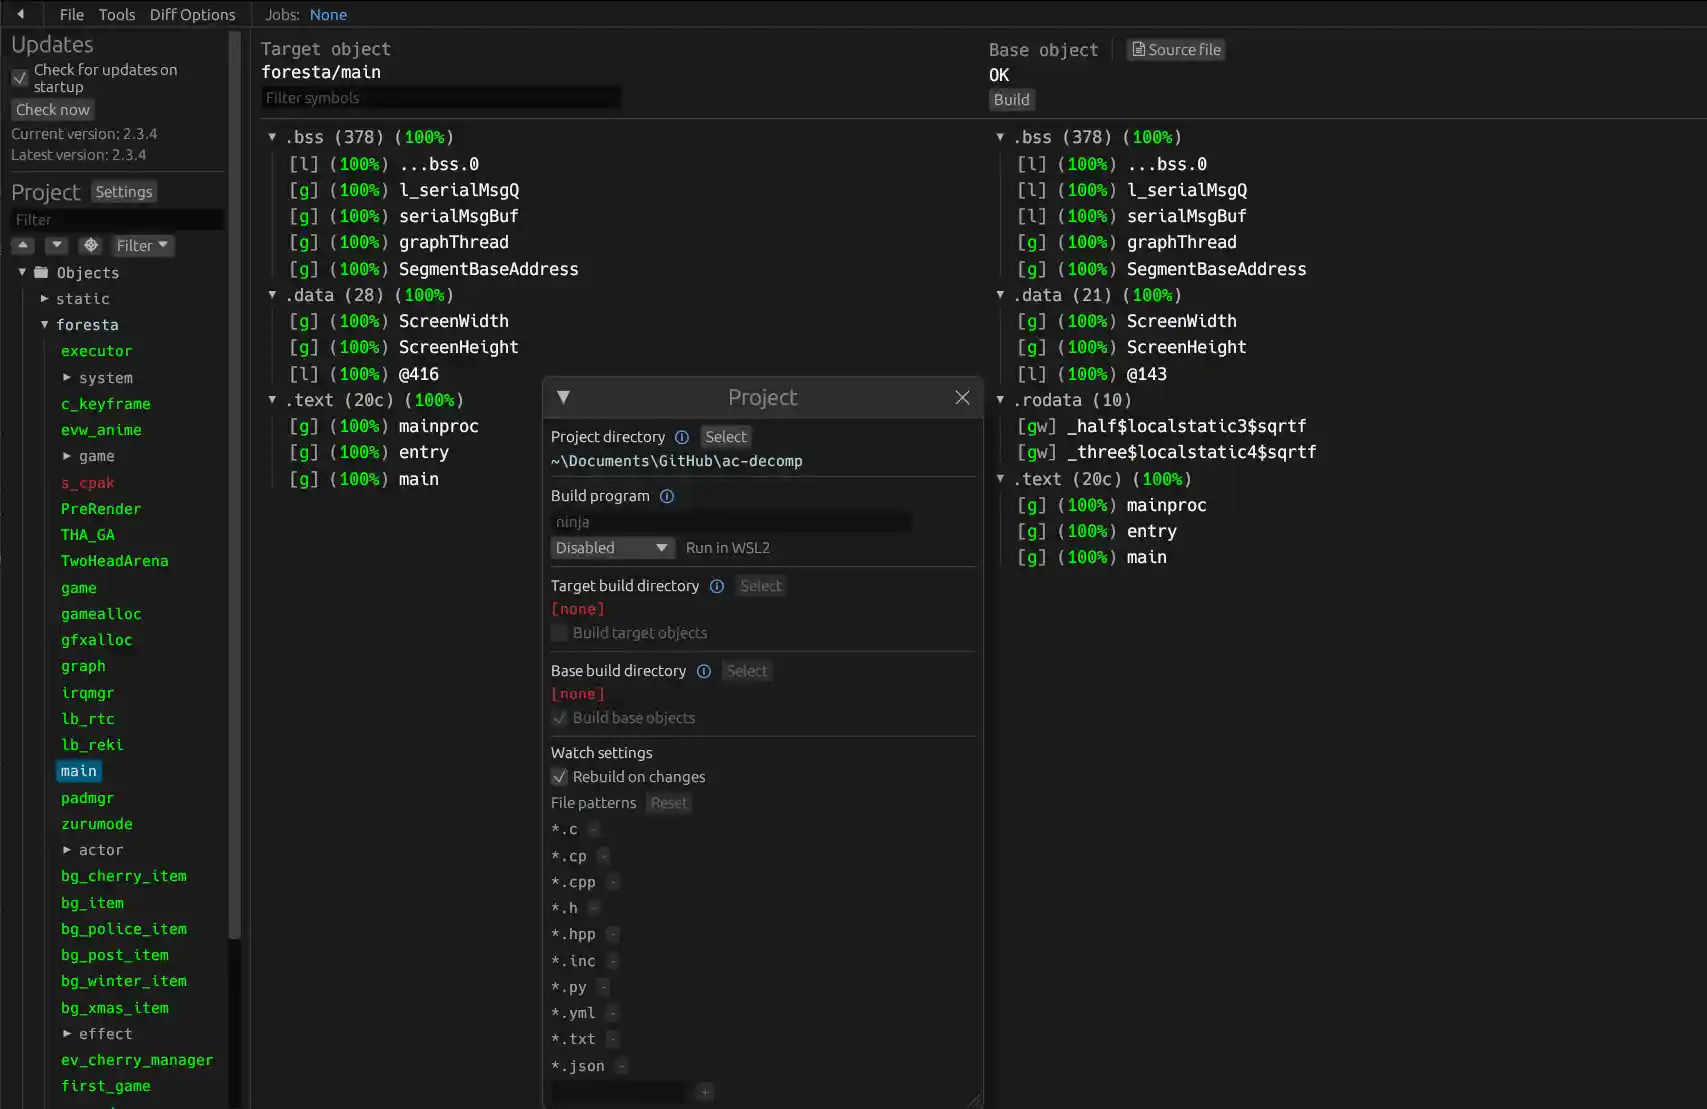This screenshot has width=1707, height=1109.
Task: Click the info icon beside Target build directory
Action: tap(717, 586)
